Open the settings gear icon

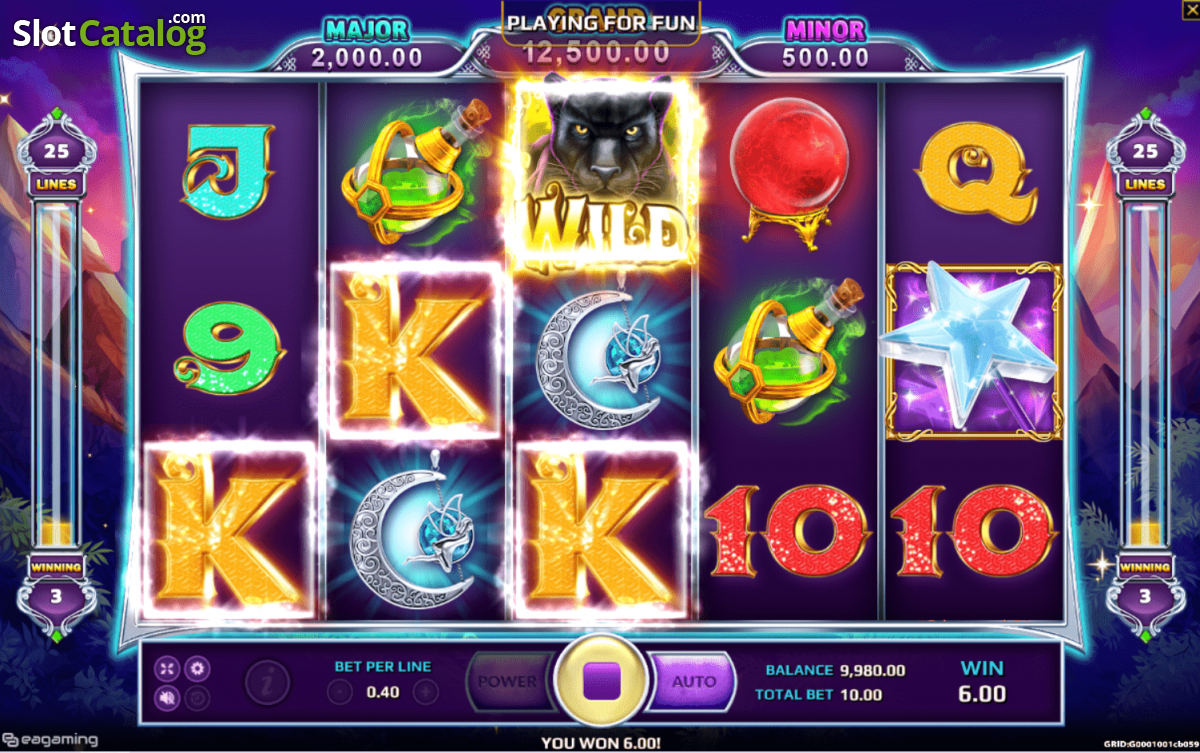coord(197,668)
